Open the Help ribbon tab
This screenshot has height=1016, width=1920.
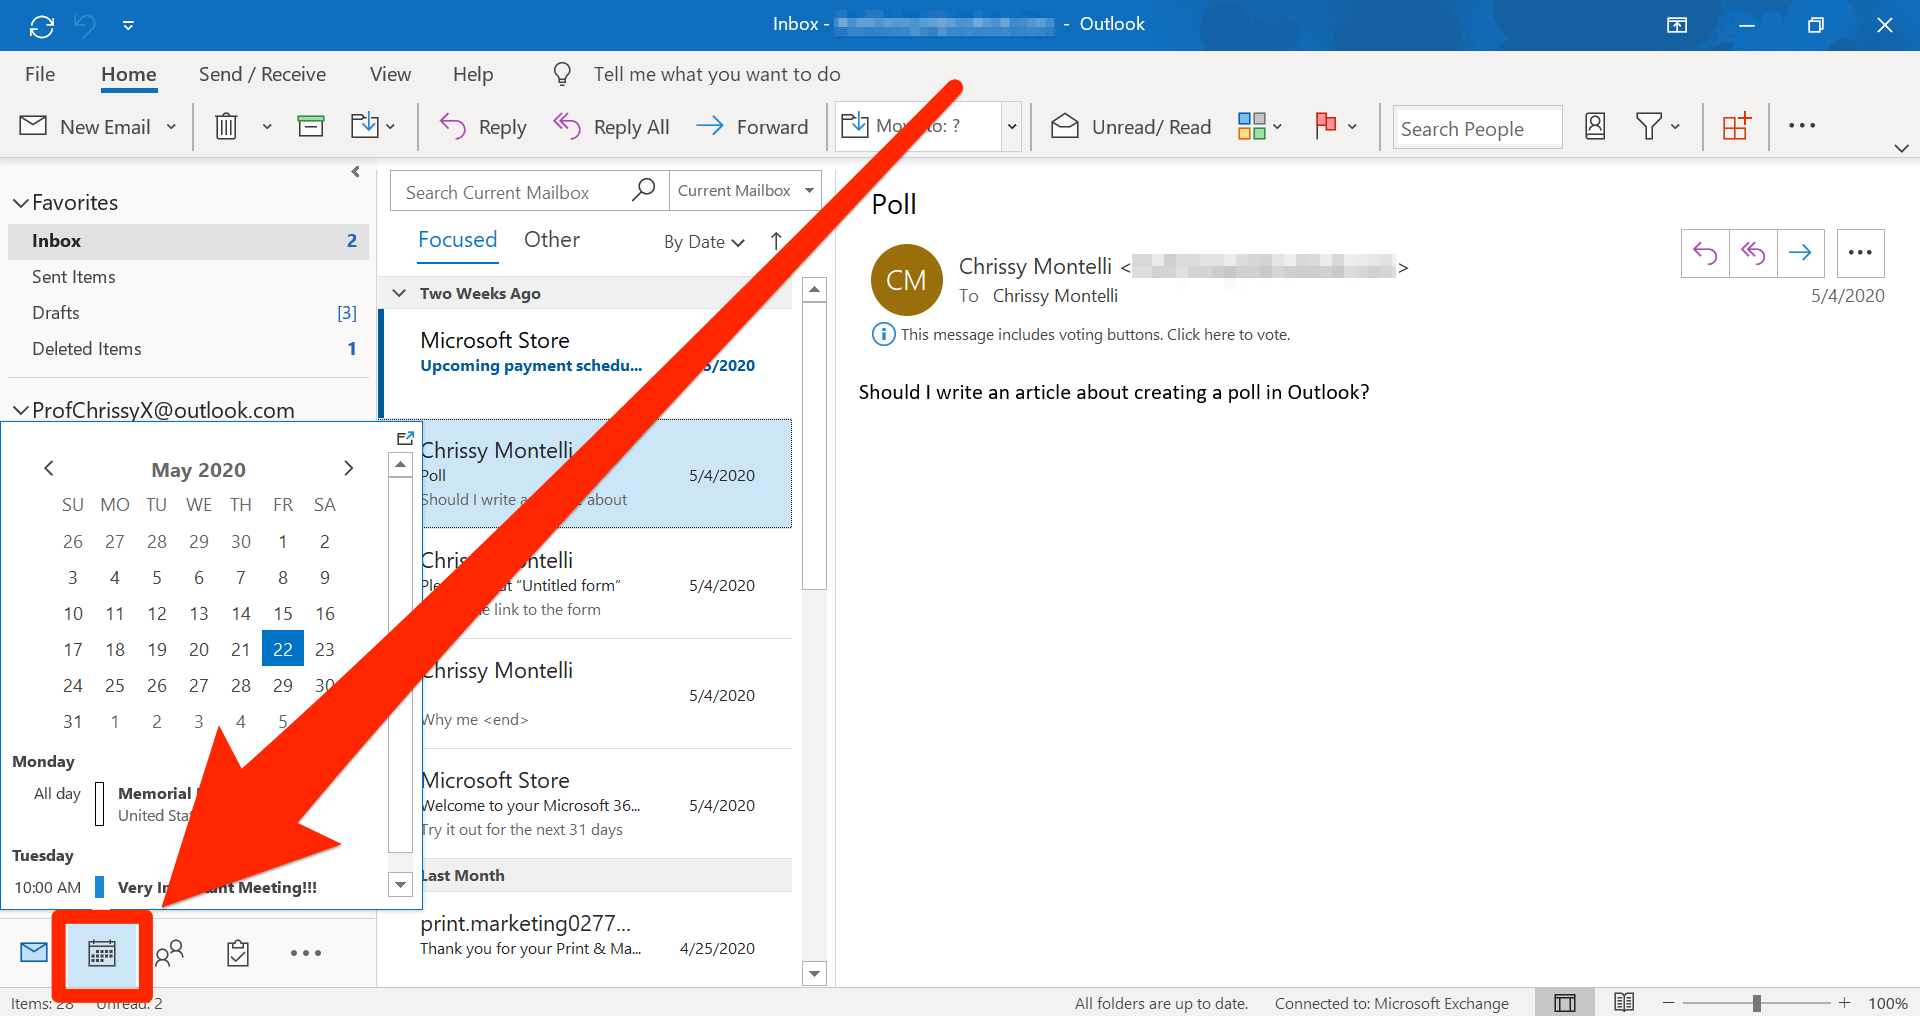[473, 74]
